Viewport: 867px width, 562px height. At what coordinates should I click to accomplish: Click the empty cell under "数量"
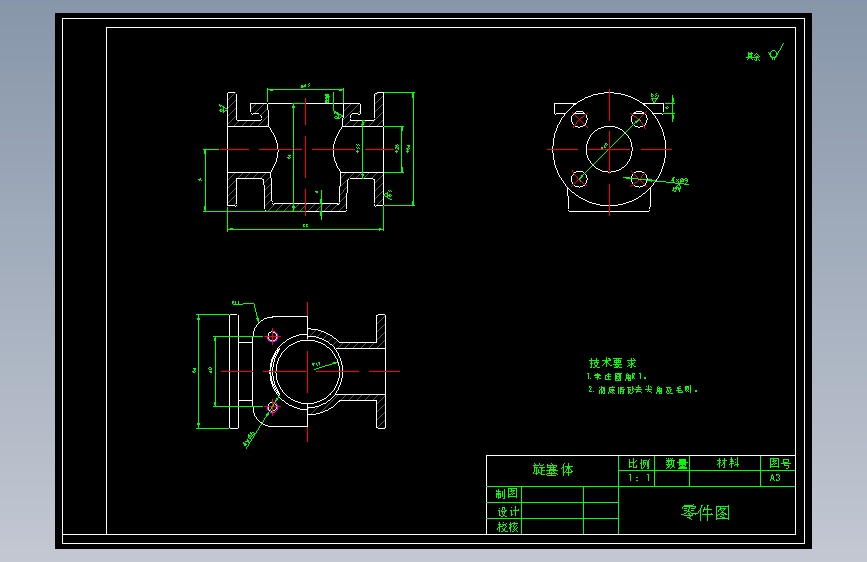click(x=672, y=478)
